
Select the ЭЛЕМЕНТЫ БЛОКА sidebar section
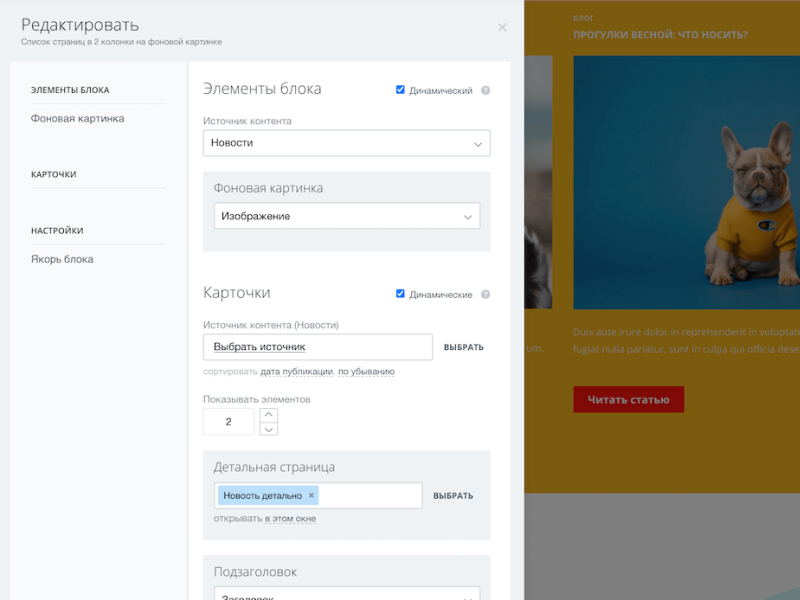[70, 90]
